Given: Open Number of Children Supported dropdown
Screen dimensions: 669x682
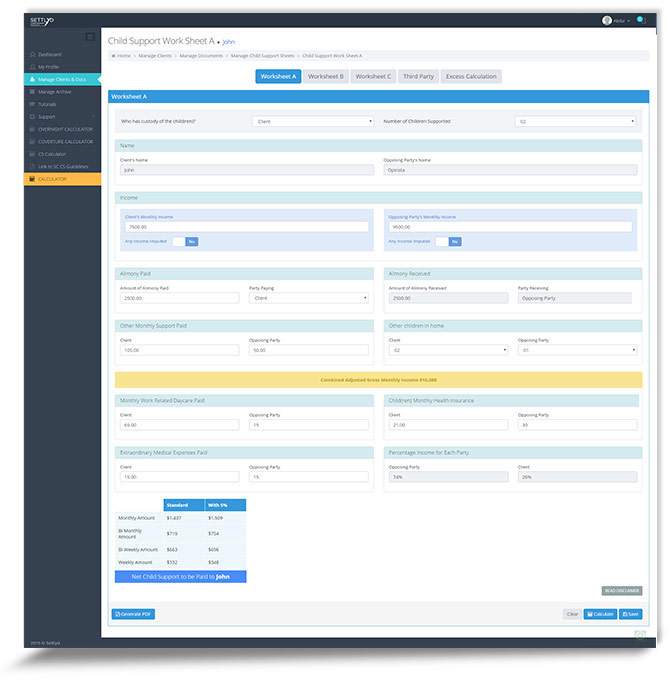Looking at the screenshot, I should point(575,121).
